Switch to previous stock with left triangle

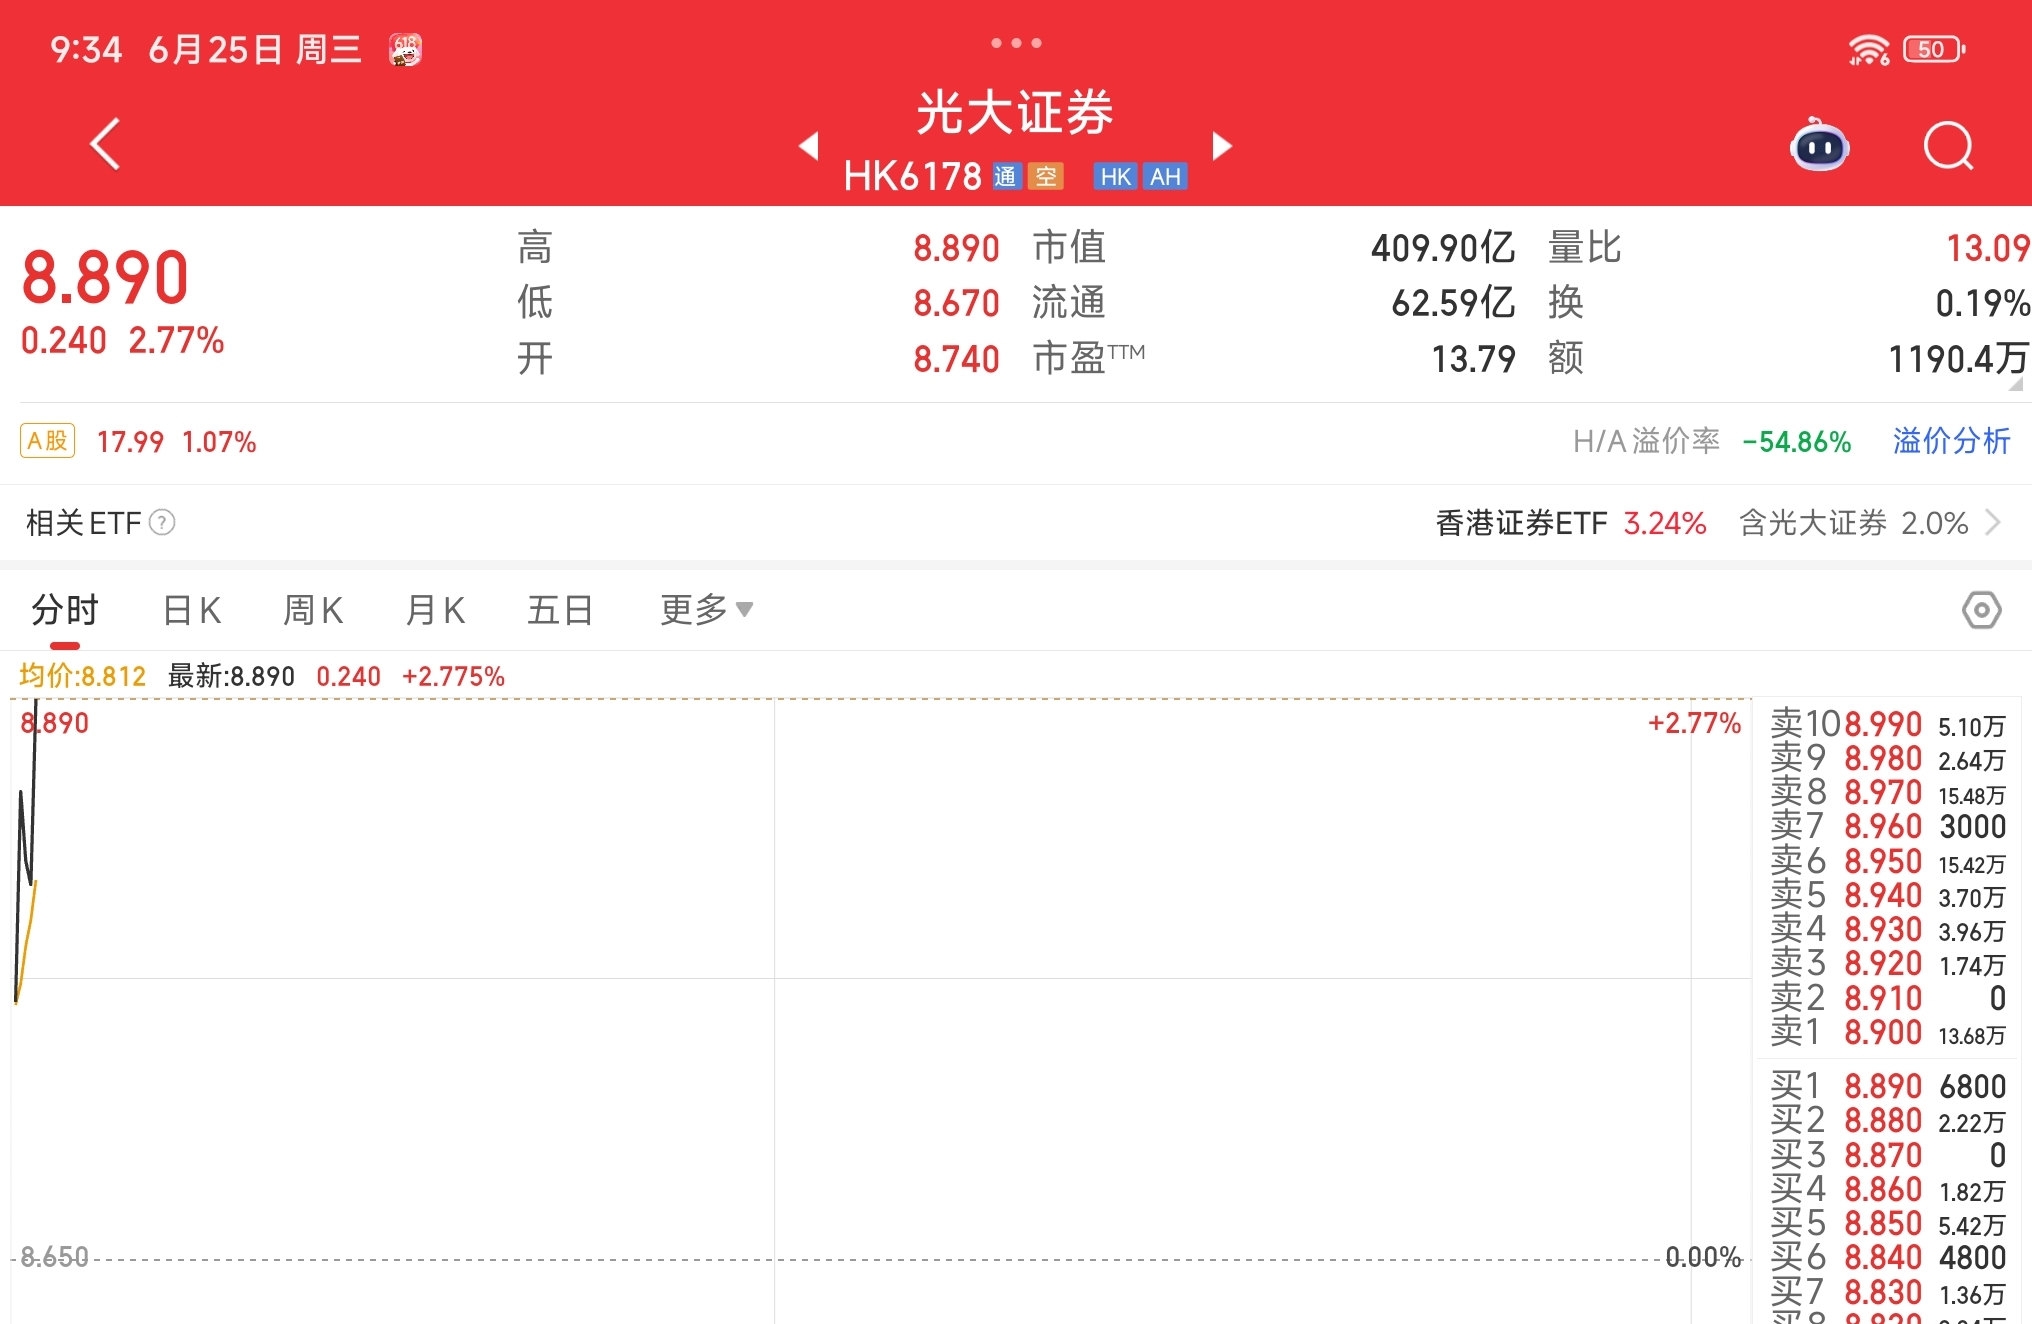pos(809,146)
